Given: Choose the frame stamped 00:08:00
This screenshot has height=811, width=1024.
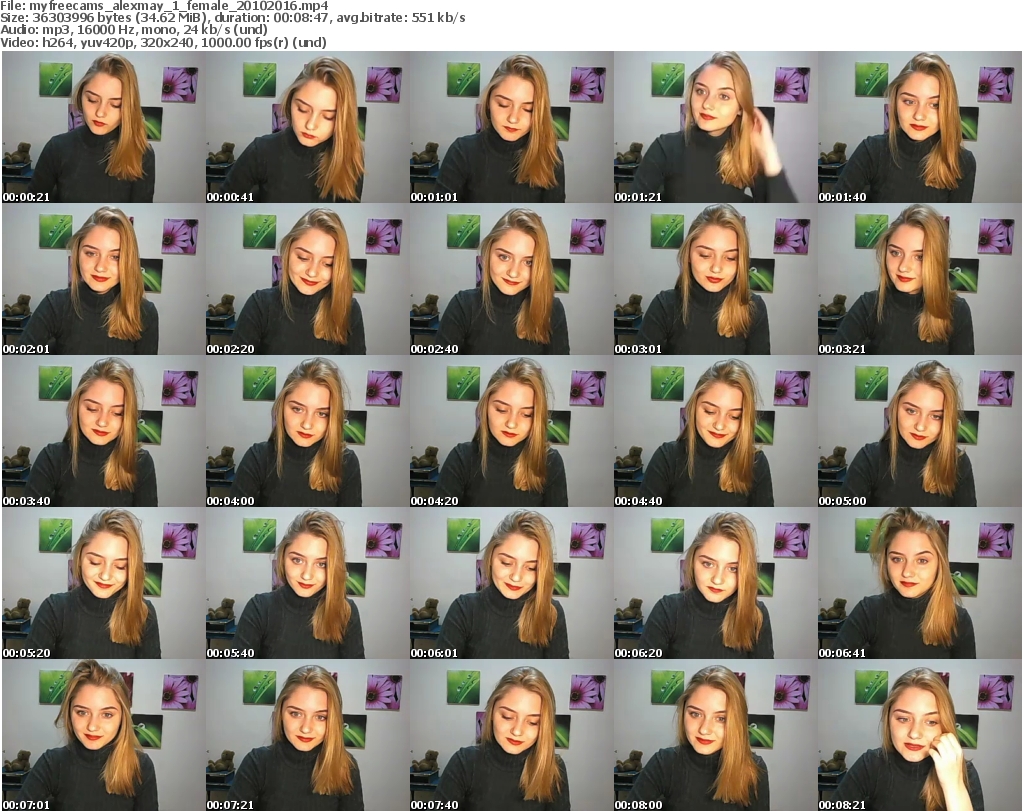Looking at the screenshot, I should point(716,735).
